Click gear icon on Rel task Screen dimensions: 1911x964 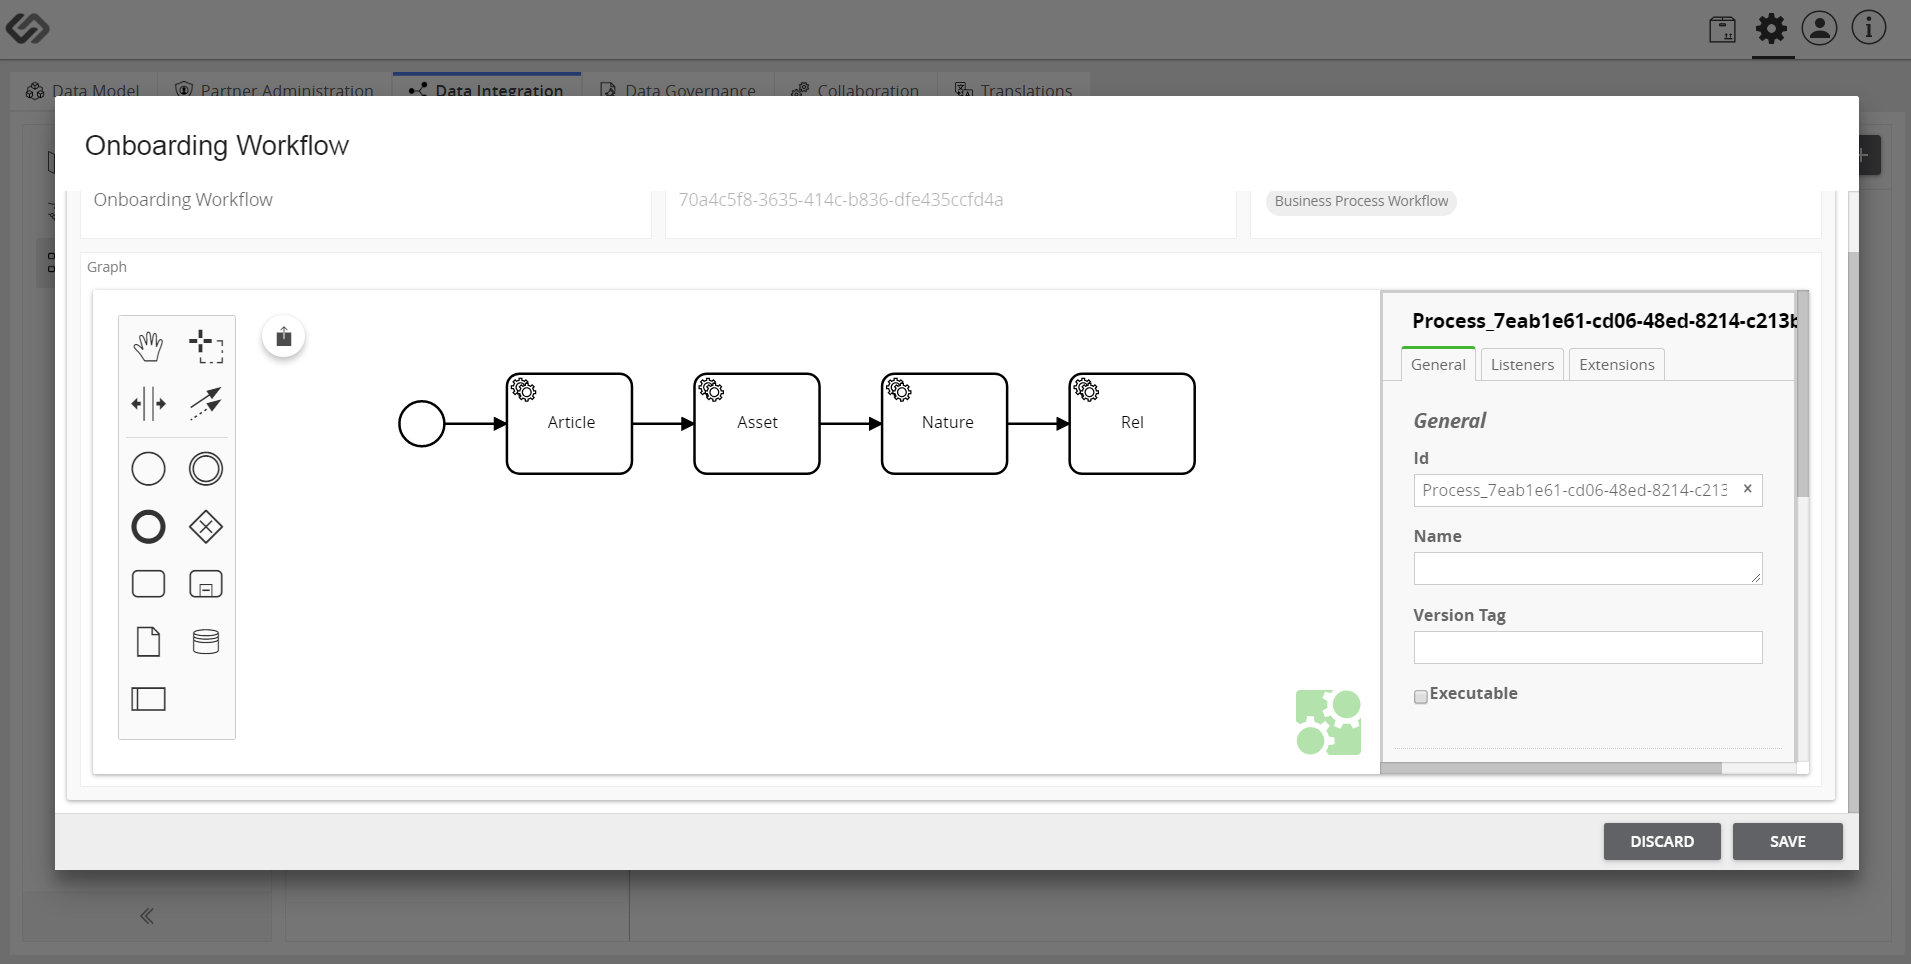pos(1087,390)
